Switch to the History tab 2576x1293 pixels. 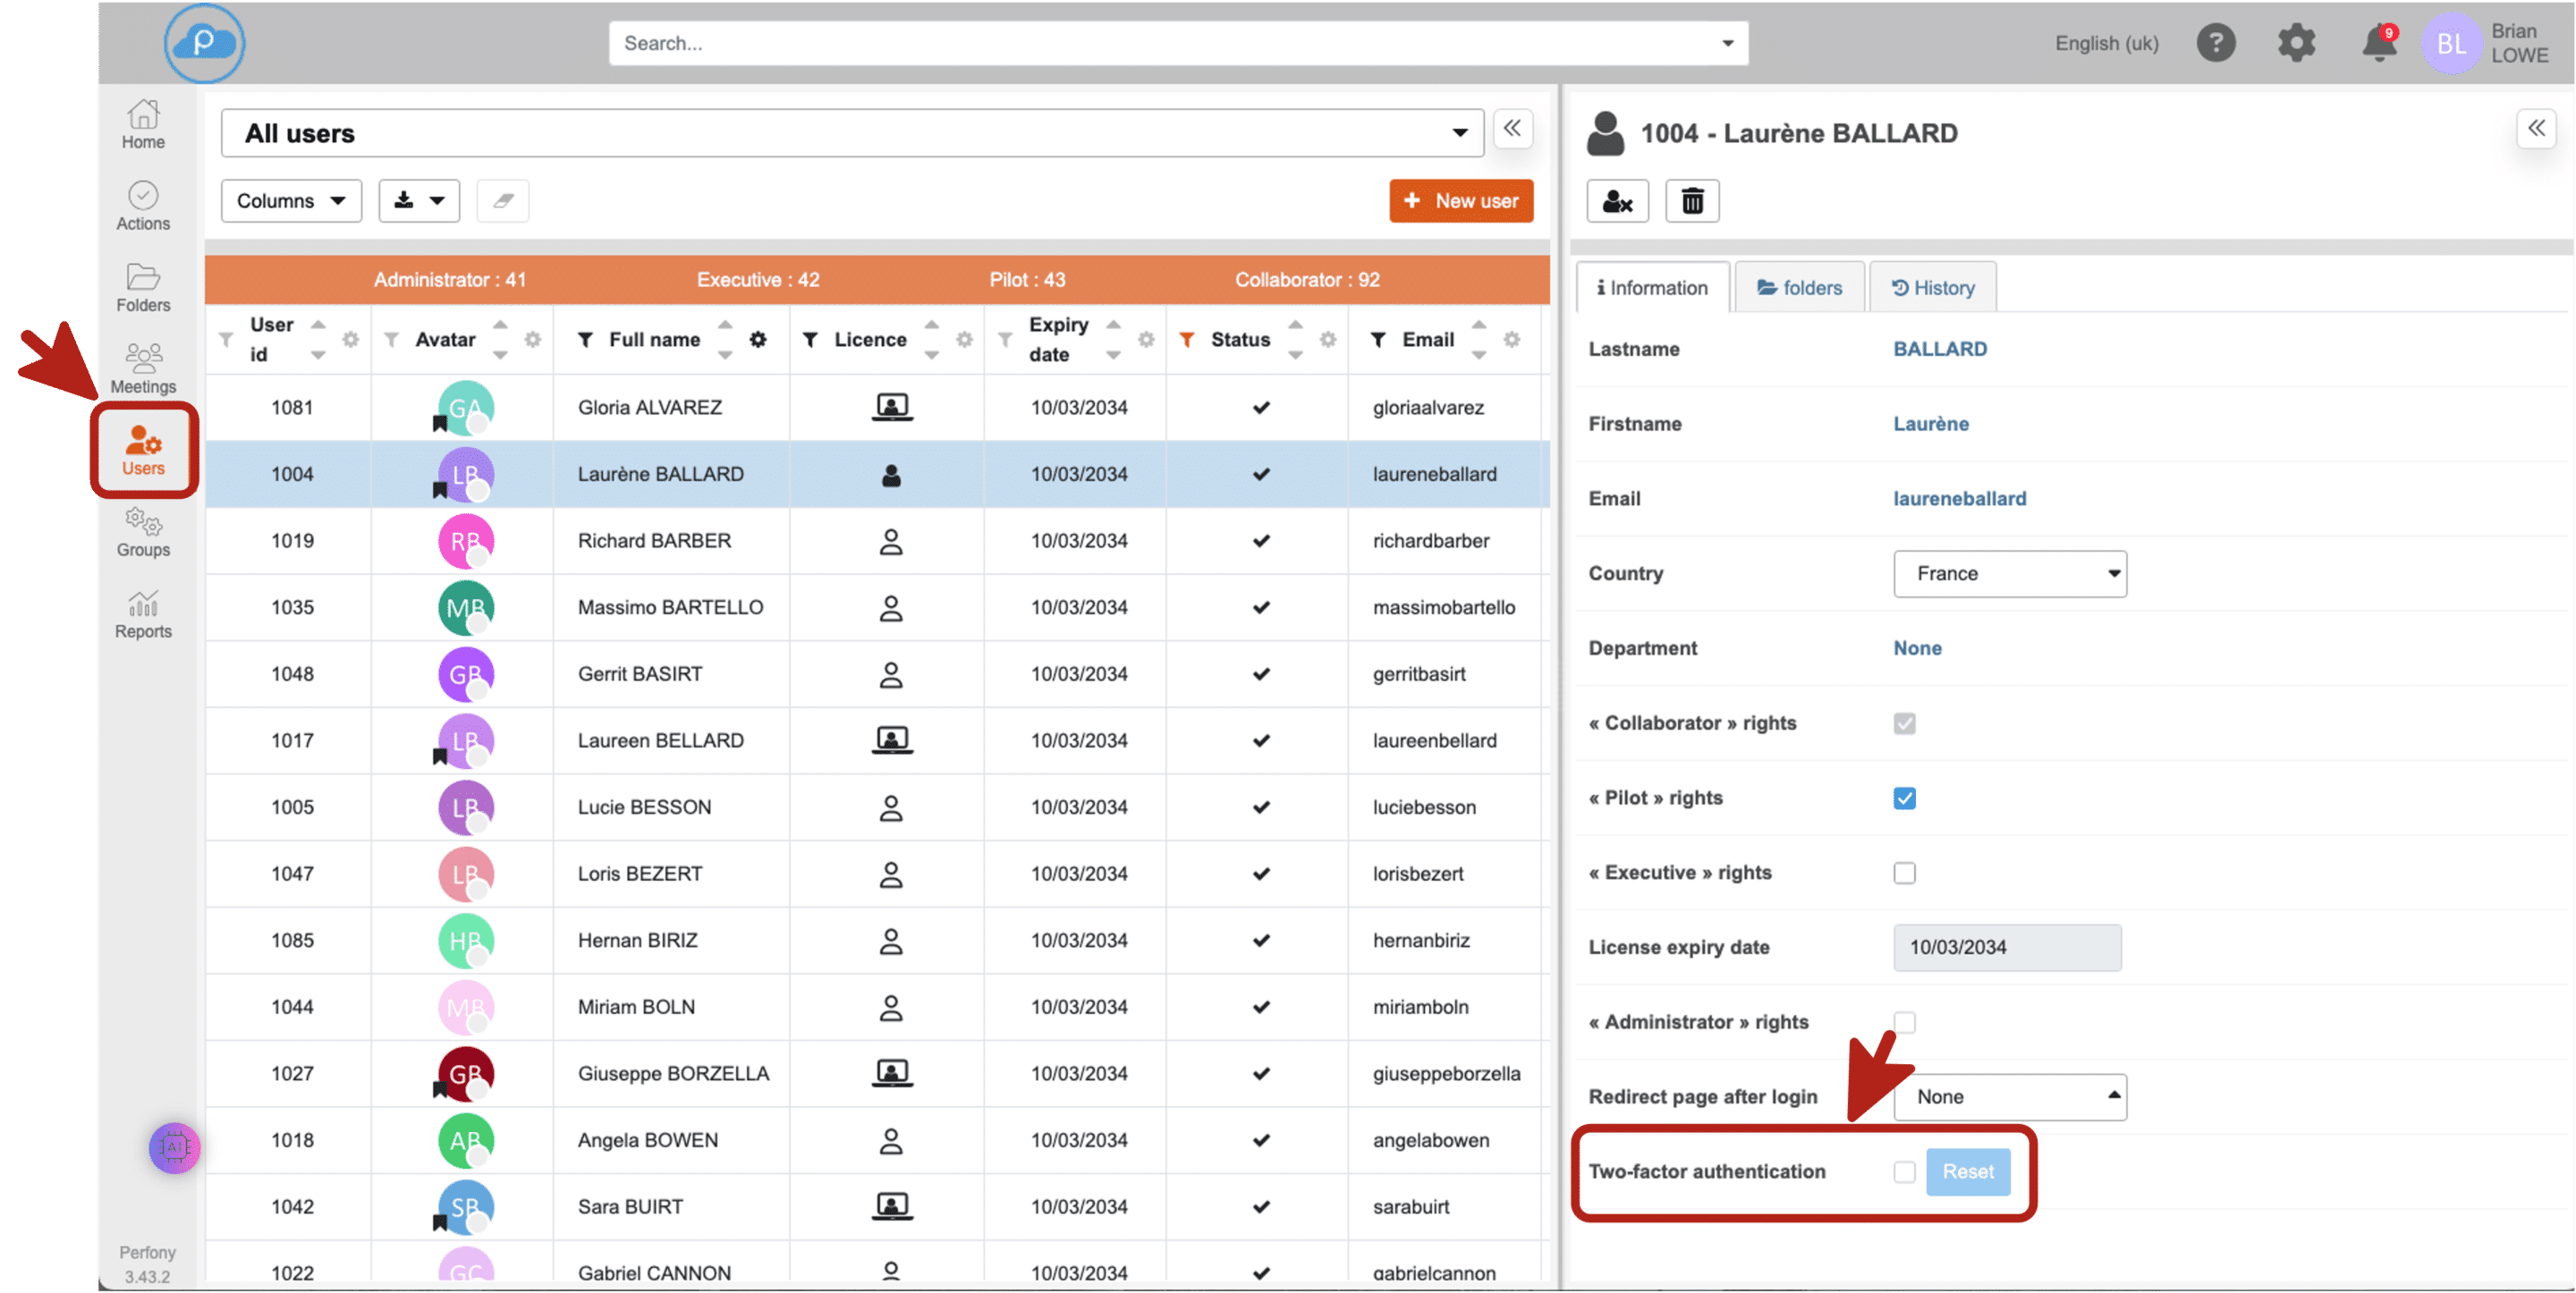point(1932,288)
